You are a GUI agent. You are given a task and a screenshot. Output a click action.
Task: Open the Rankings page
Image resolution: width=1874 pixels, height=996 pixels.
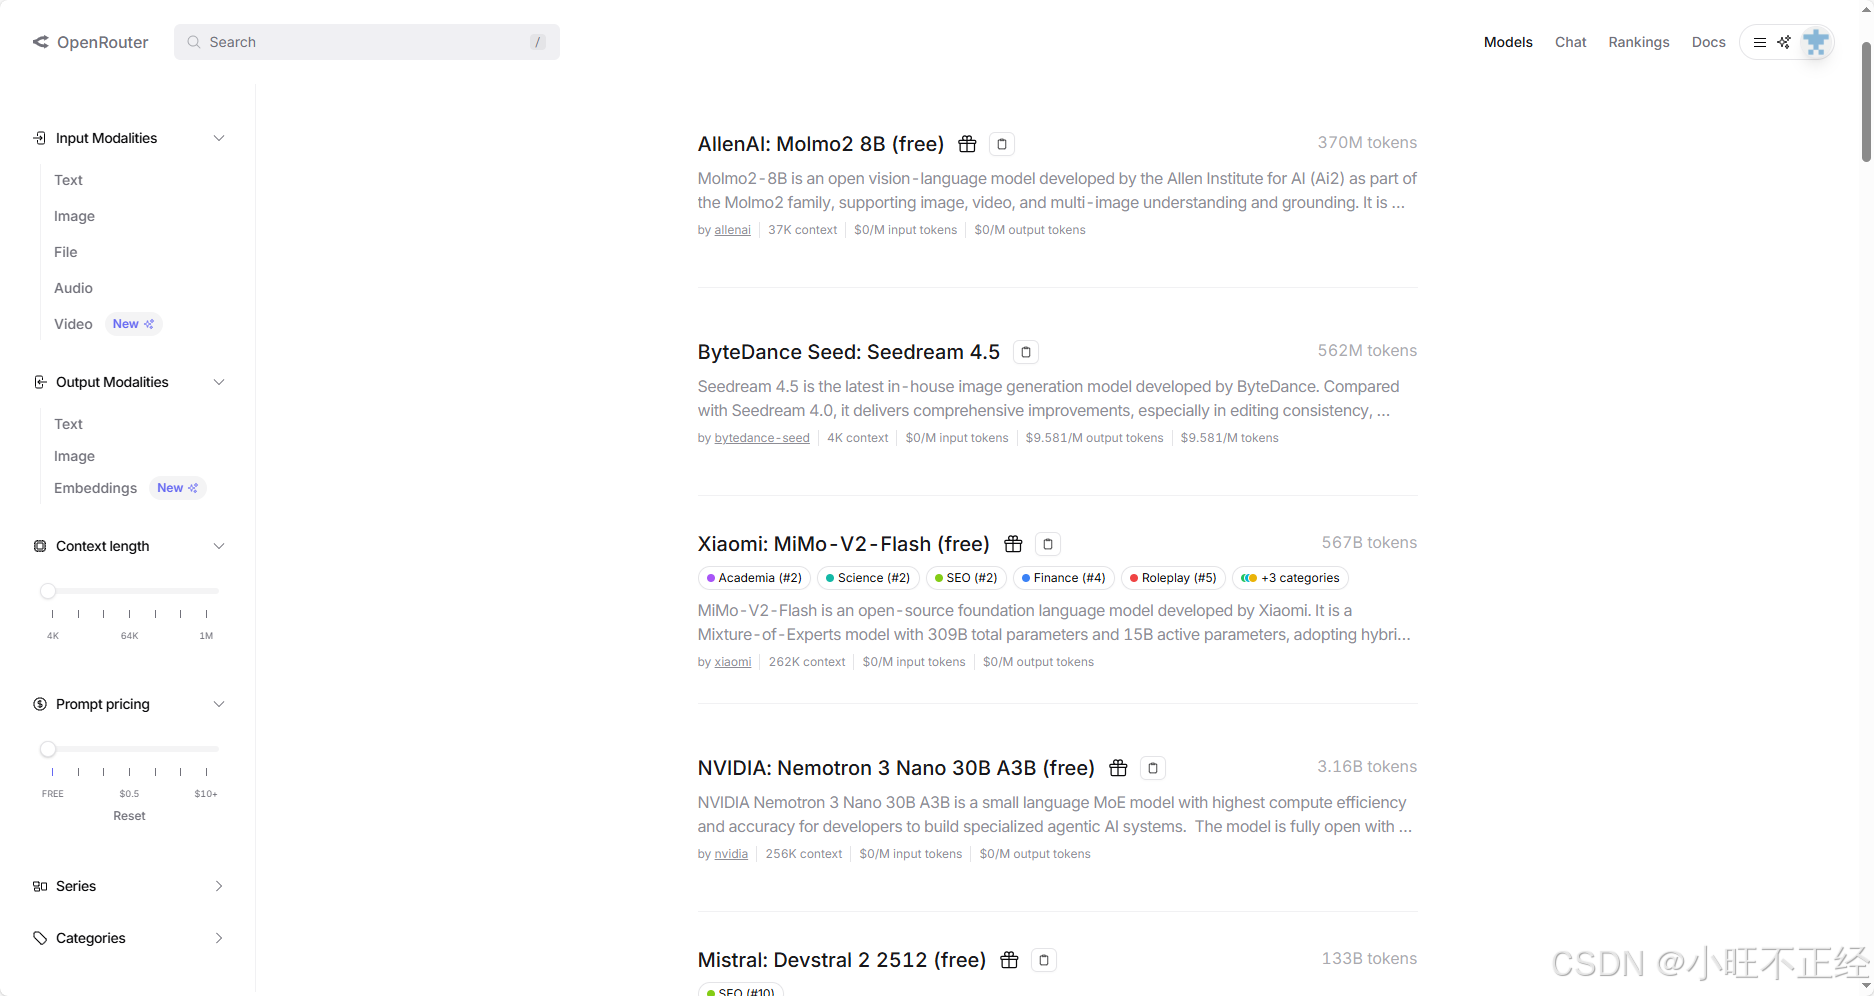pyautogui.click(x=1639, y=42)
